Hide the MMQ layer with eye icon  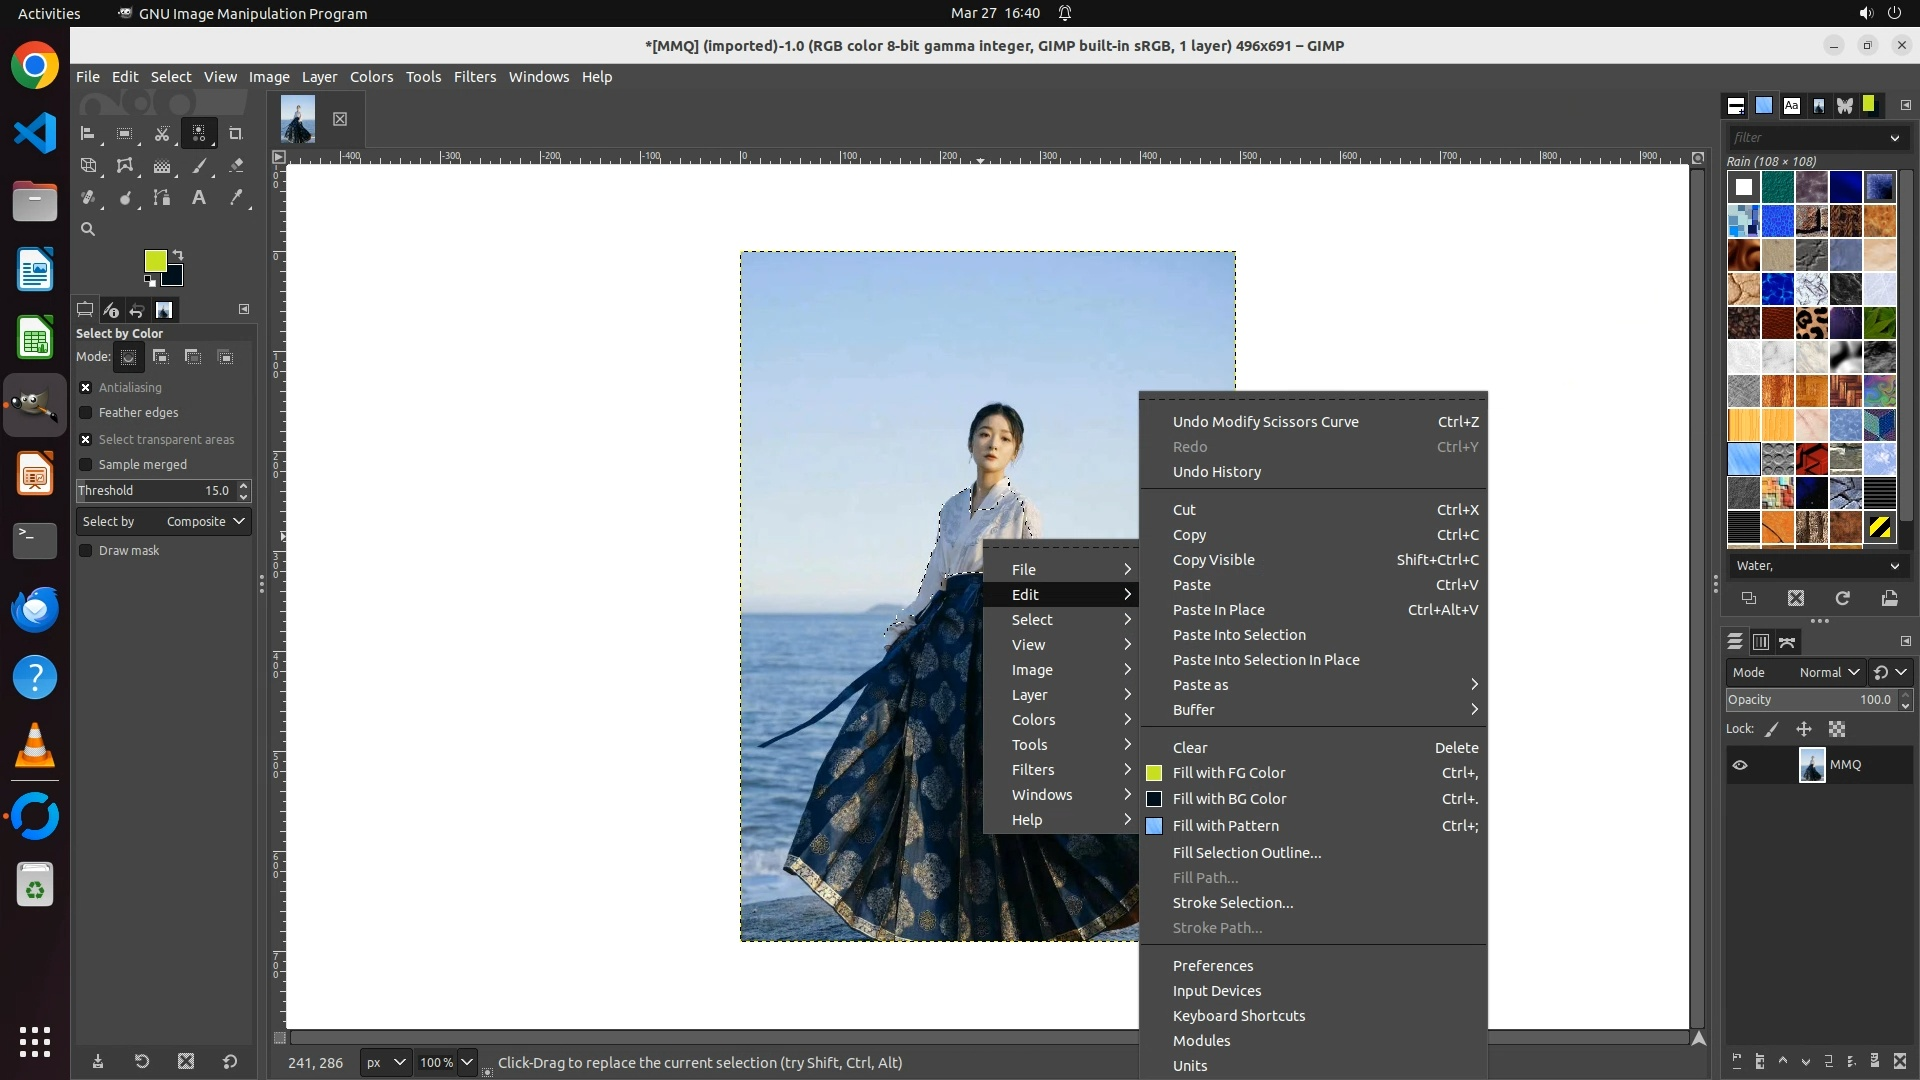coord(1740,765)
